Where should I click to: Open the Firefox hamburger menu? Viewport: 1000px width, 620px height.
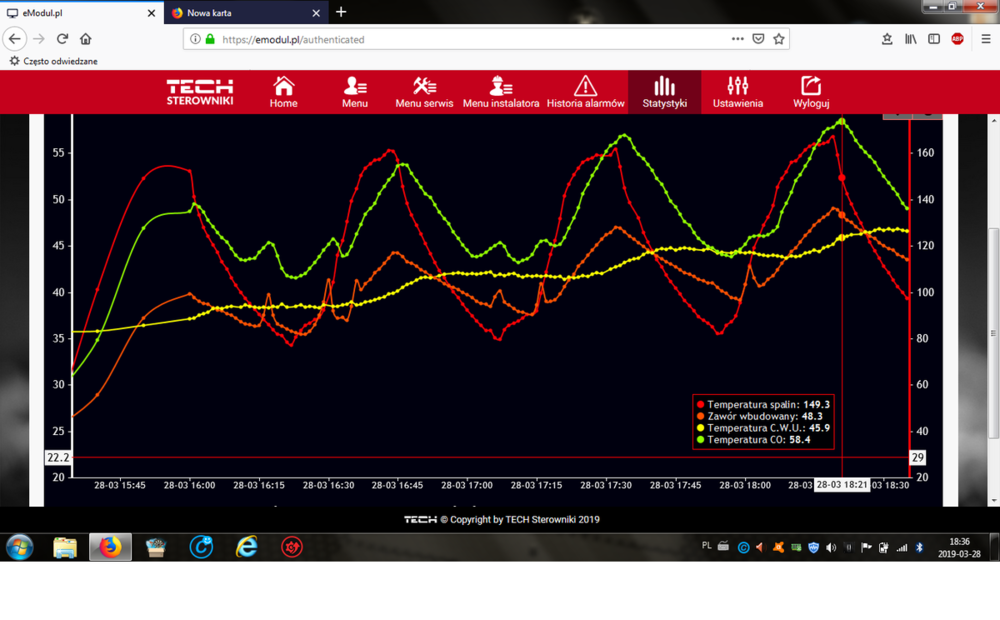pos(986,39)
